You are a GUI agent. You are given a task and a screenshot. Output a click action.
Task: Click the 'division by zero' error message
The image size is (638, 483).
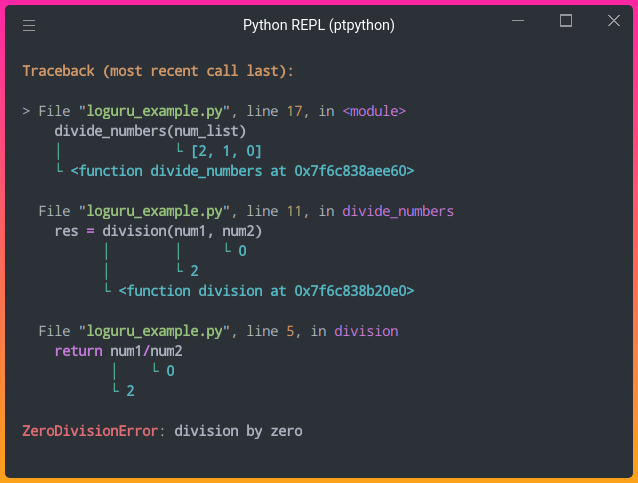pyautogui.click(x=238, y=431)
